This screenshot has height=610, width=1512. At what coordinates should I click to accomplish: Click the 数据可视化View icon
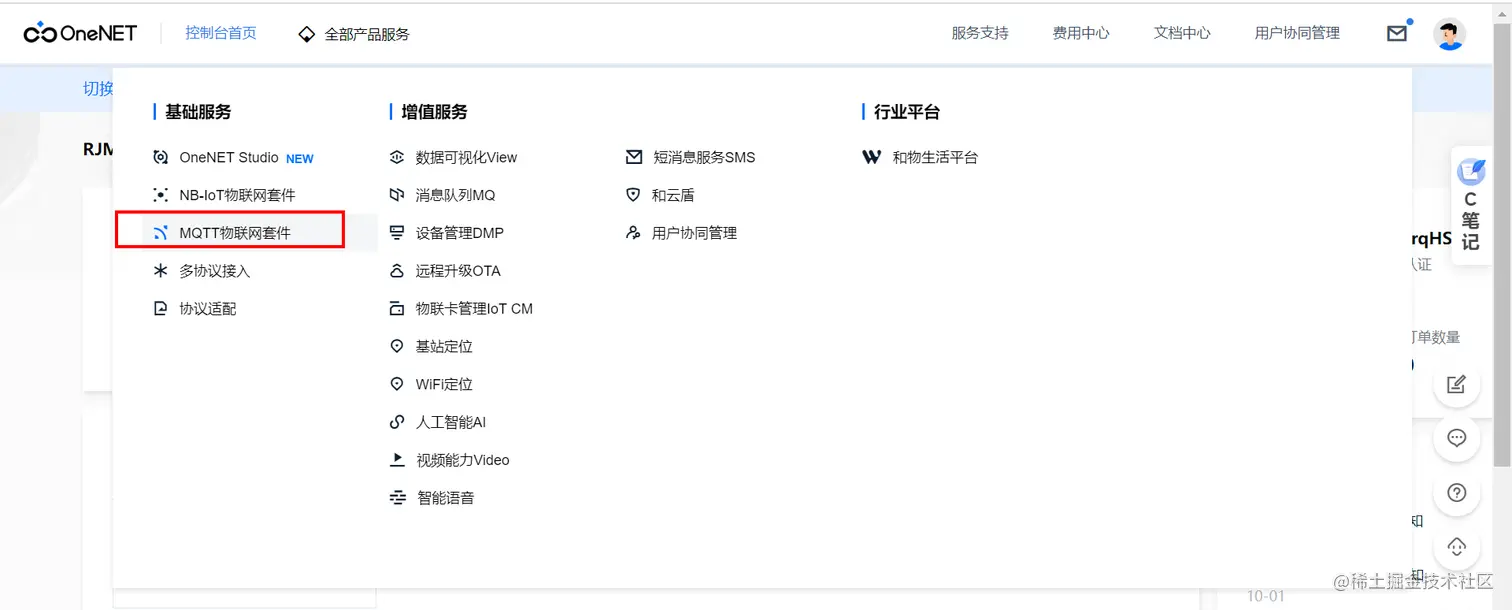pyautogui.click(x=397, y=157)
